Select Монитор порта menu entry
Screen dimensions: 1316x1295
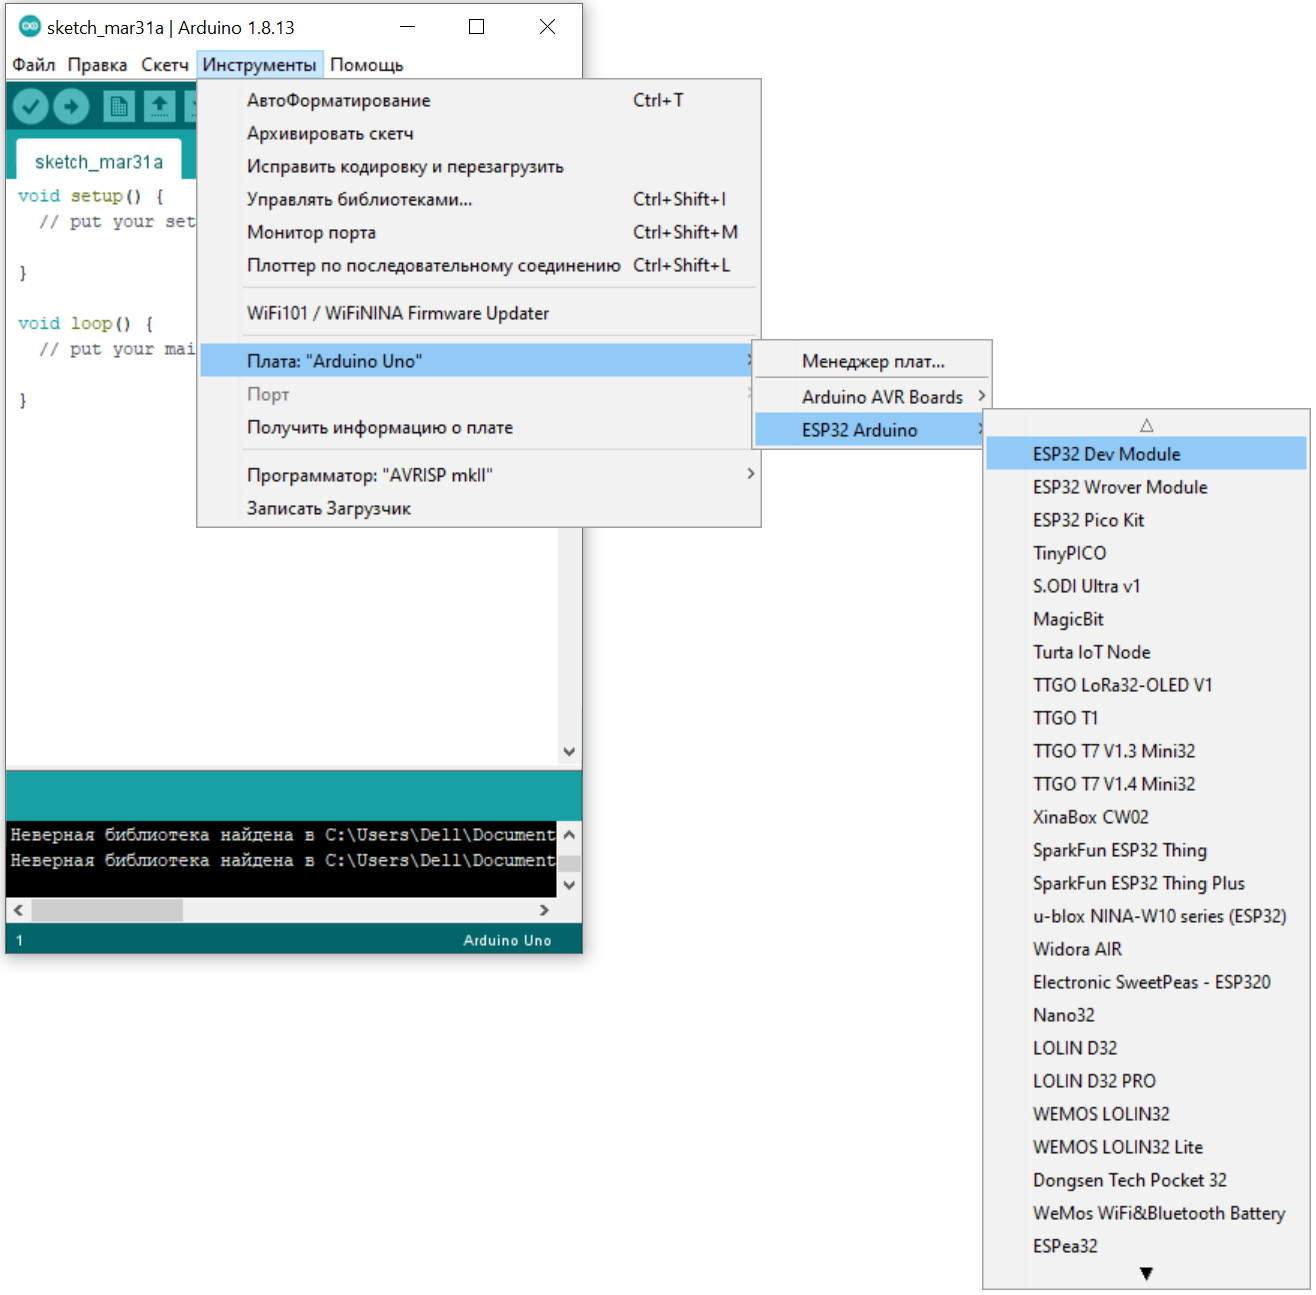pyautogui.click(x=311, y=232)
